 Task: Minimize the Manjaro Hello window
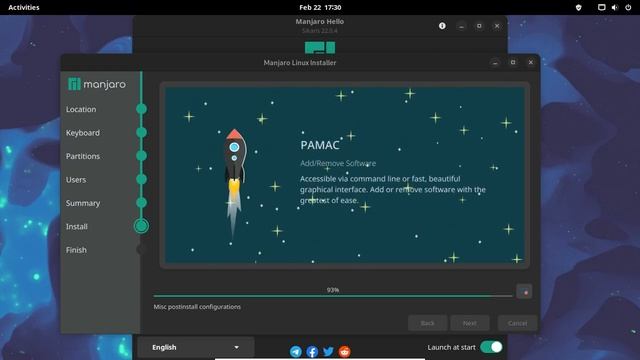pyautogui.click(x=461, y=26)
